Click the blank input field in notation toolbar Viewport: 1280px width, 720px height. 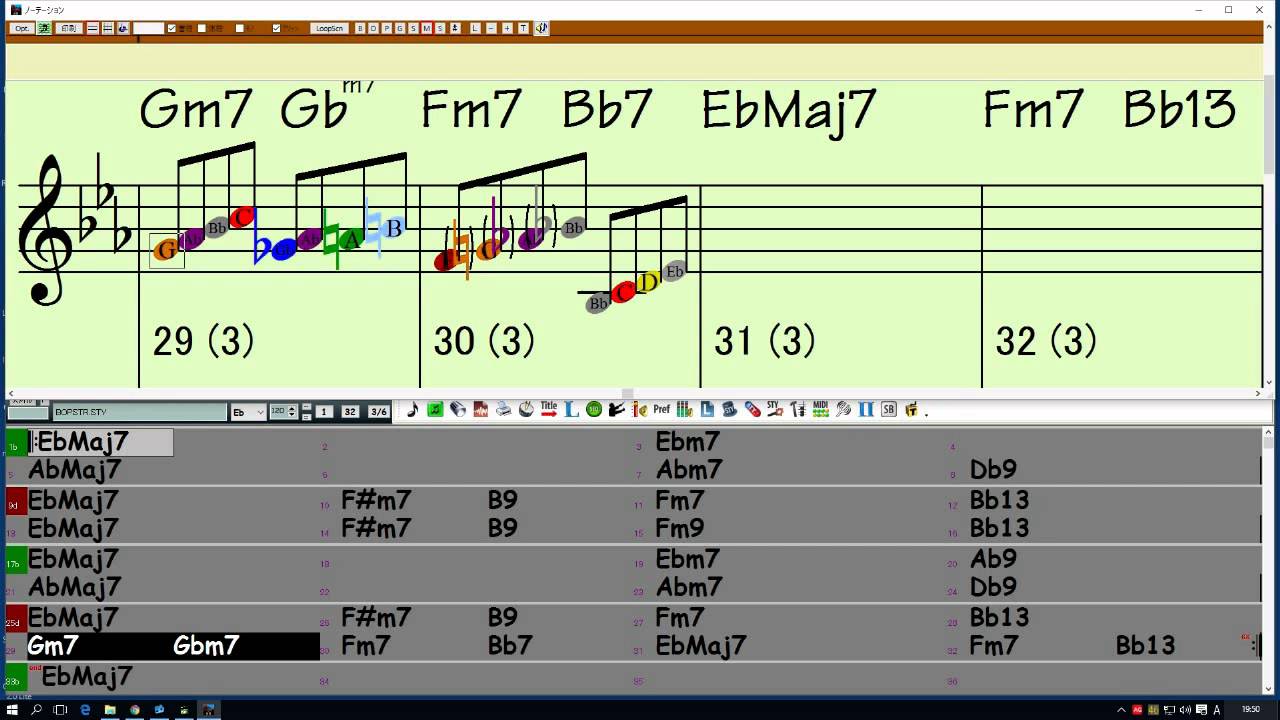tap(148, 28)
